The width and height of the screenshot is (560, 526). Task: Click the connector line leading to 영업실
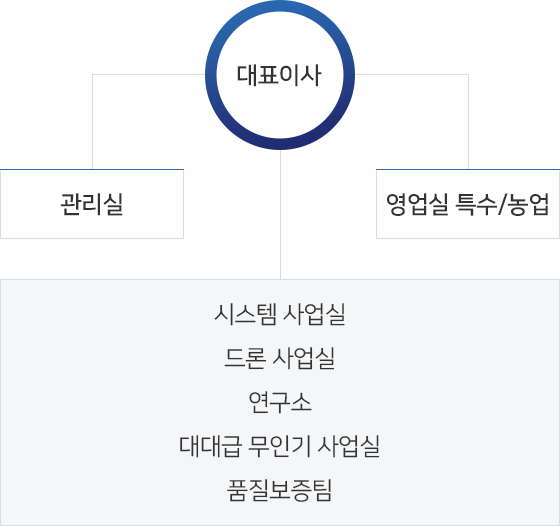pyautogui.click(x=468, y=121)
